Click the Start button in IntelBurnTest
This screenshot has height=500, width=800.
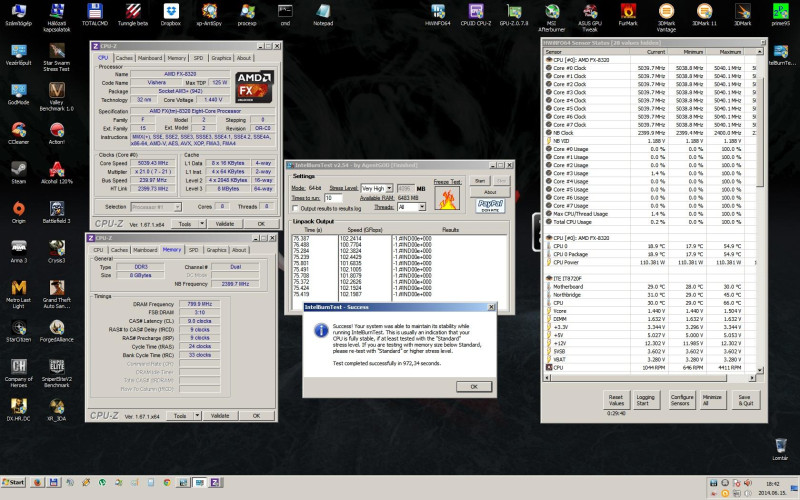pos(480,181)
